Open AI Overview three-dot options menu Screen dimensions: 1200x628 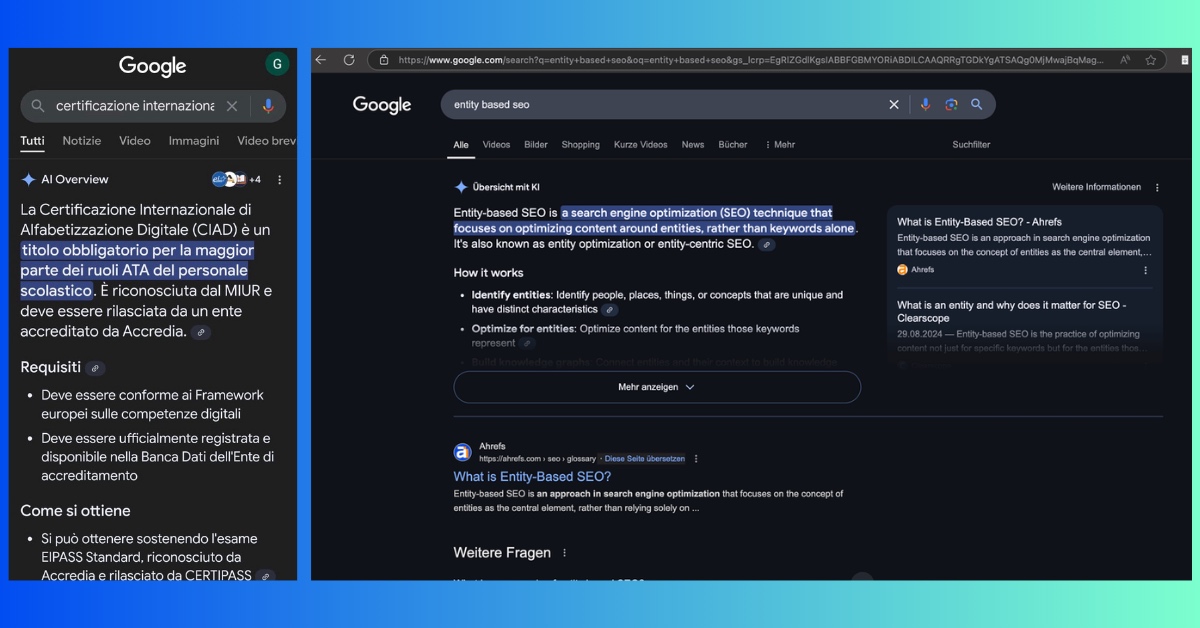(280, 180)
